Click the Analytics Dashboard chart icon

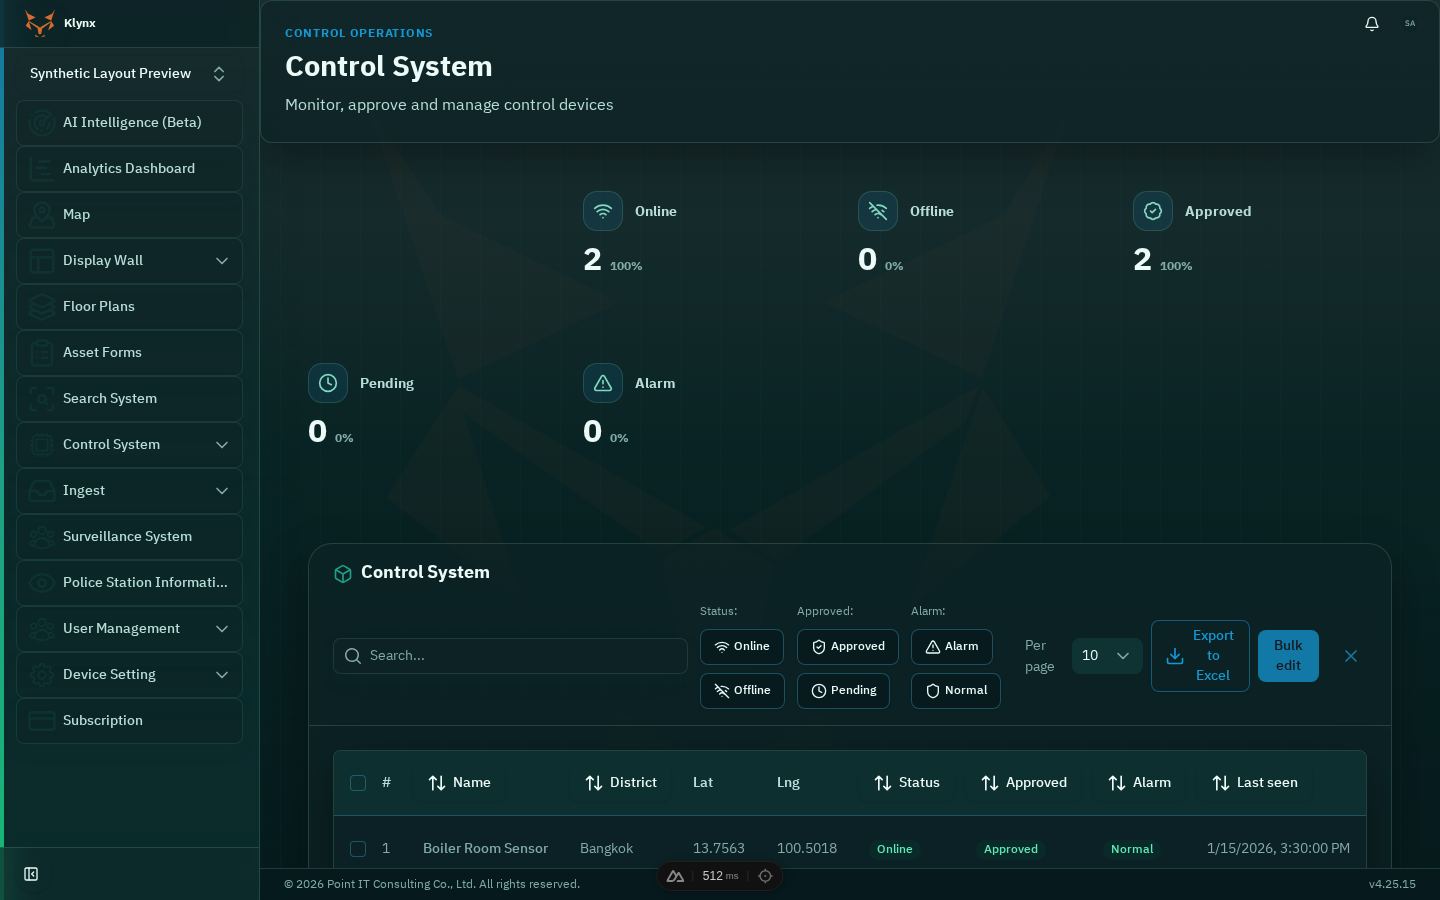point(42,169)
